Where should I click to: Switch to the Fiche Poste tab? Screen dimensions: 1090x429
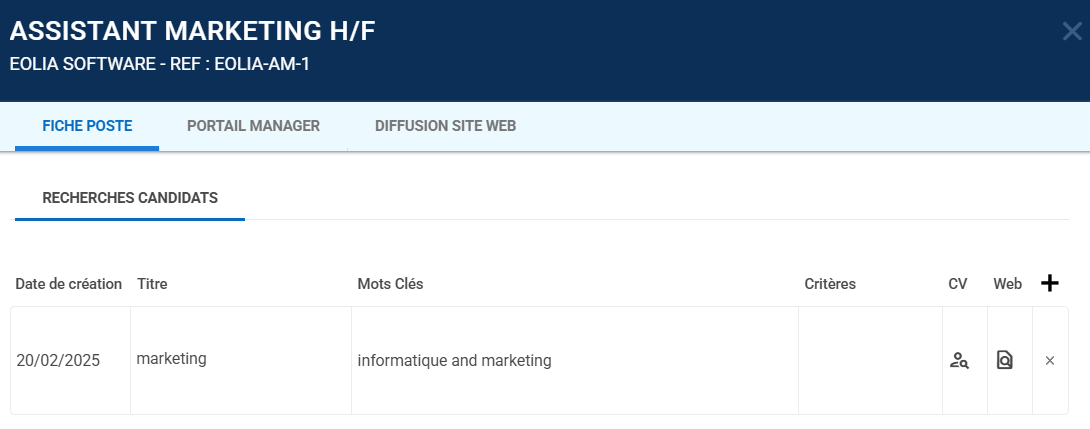pyautogui.click(x=87, y=126)
